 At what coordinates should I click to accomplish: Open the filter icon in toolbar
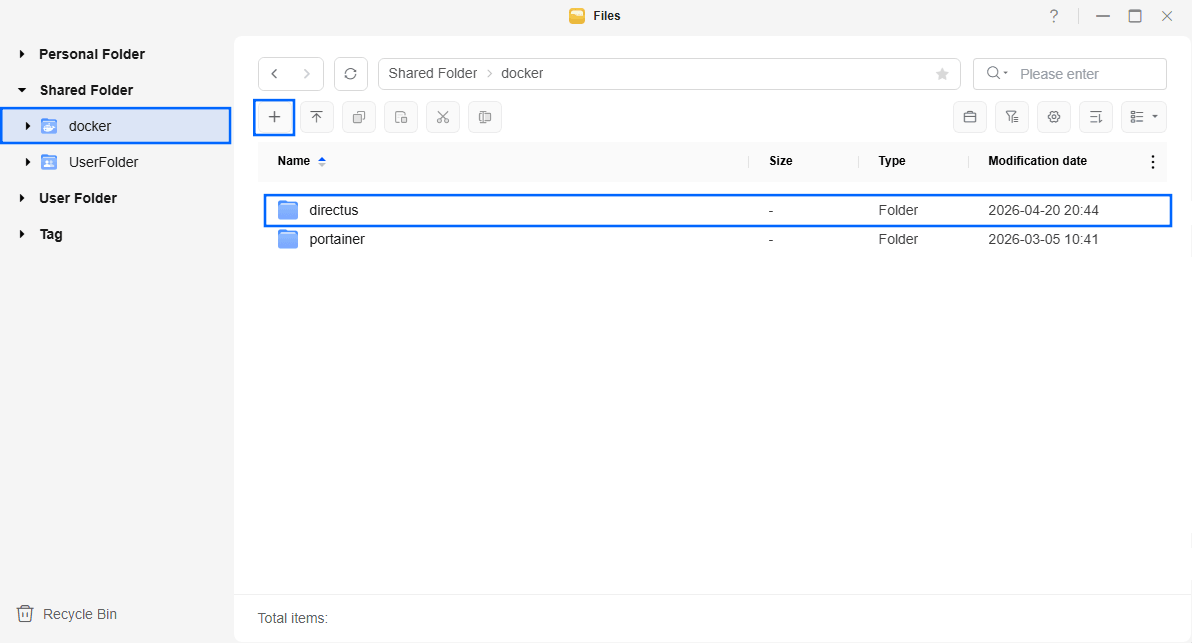pos(1011,117)
